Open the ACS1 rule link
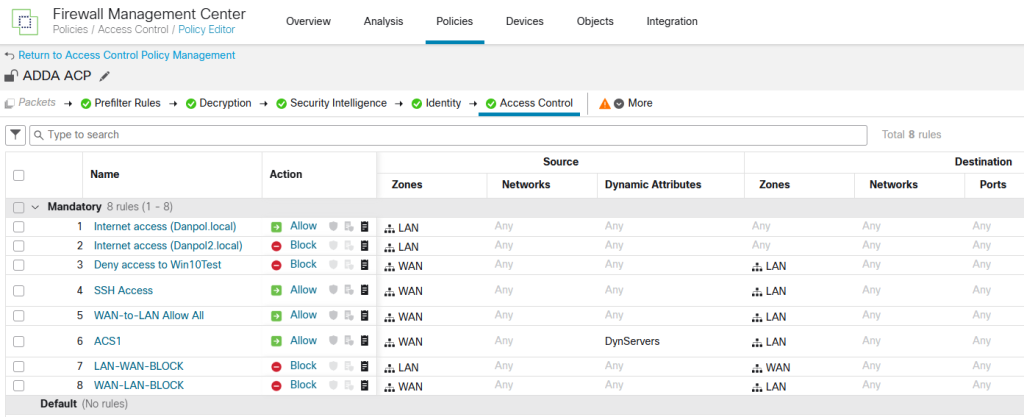This screenshot has height=417, width=1024. 108,341
